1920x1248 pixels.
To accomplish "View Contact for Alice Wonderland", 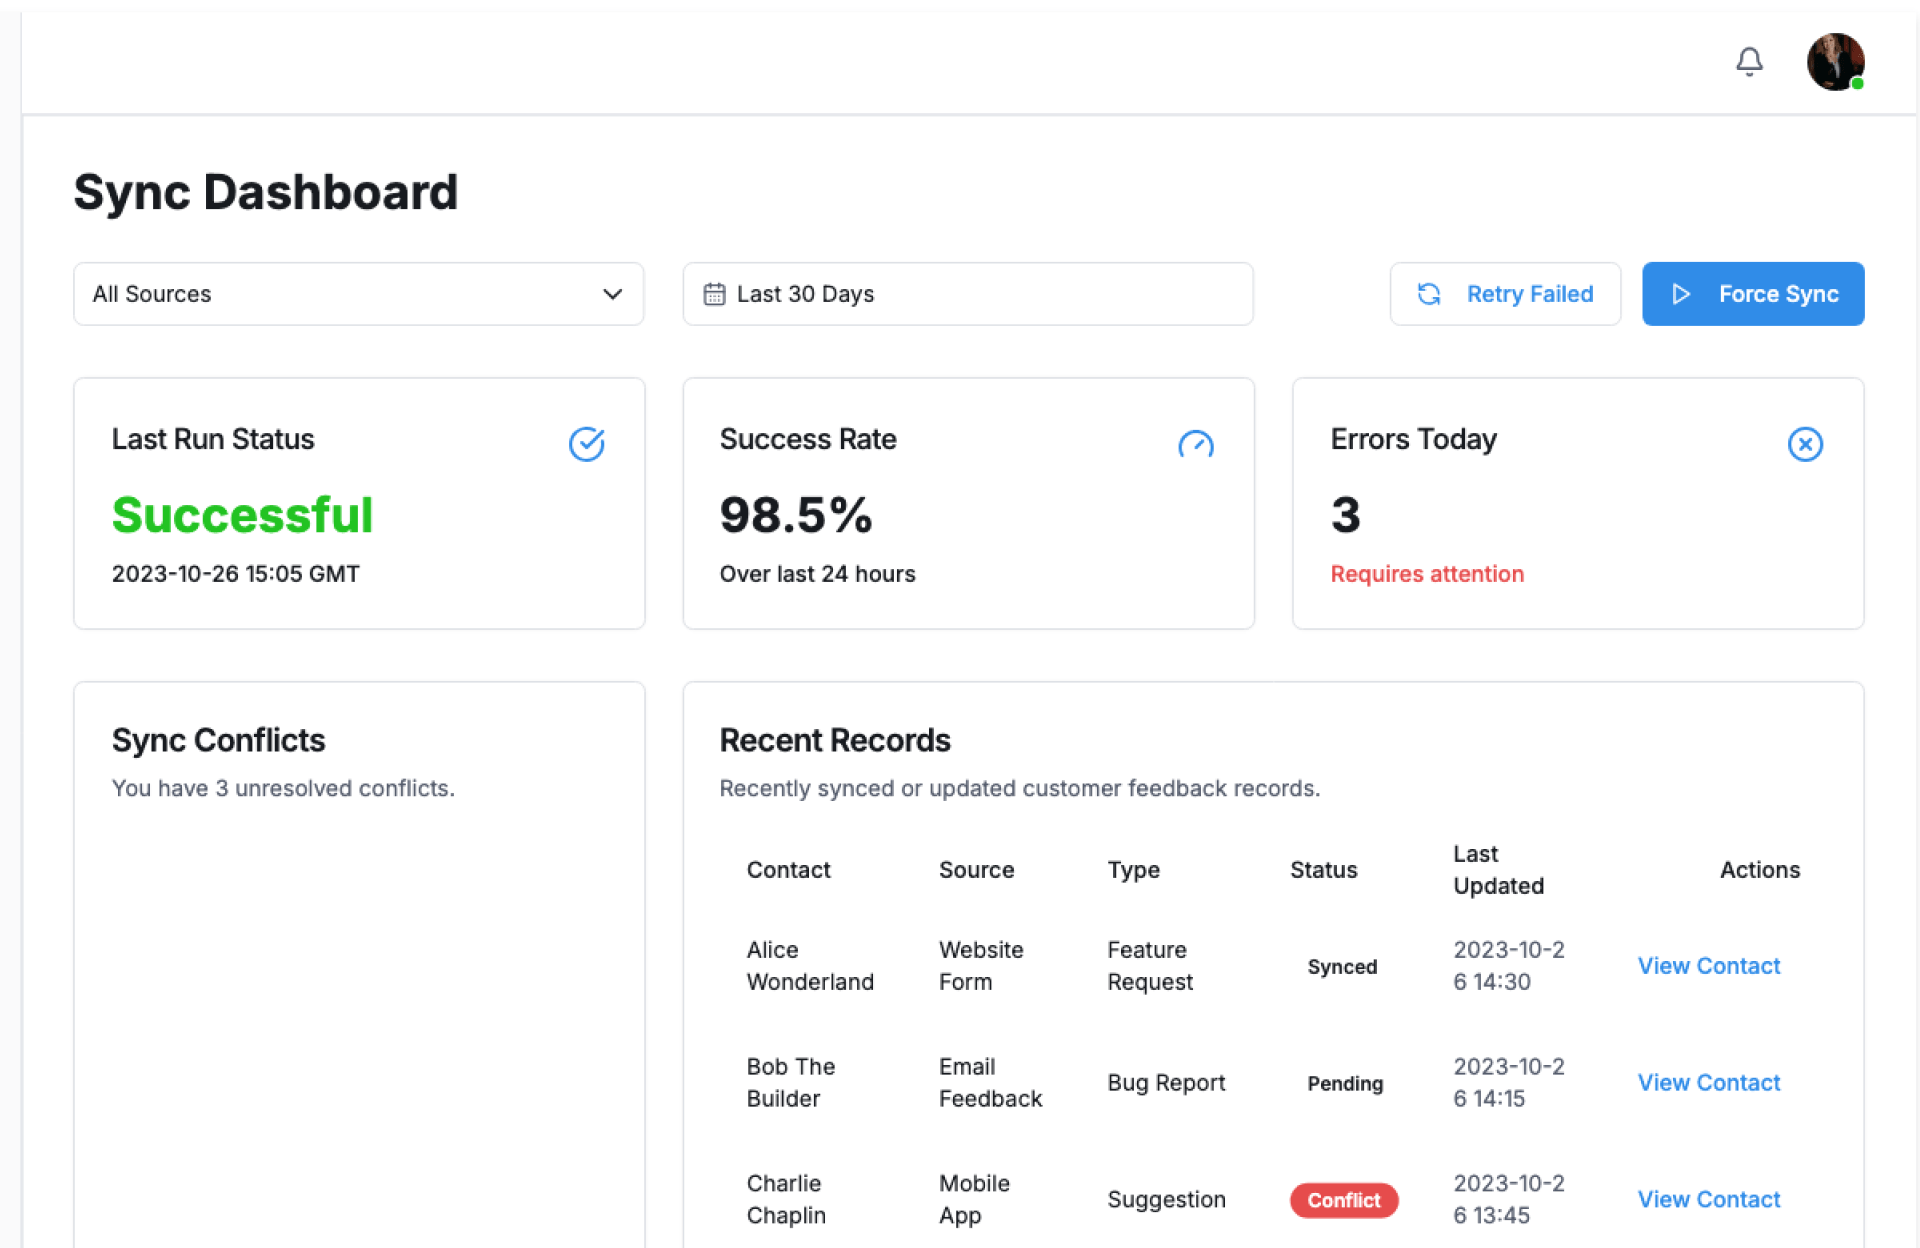I will tap(1708, 966).
